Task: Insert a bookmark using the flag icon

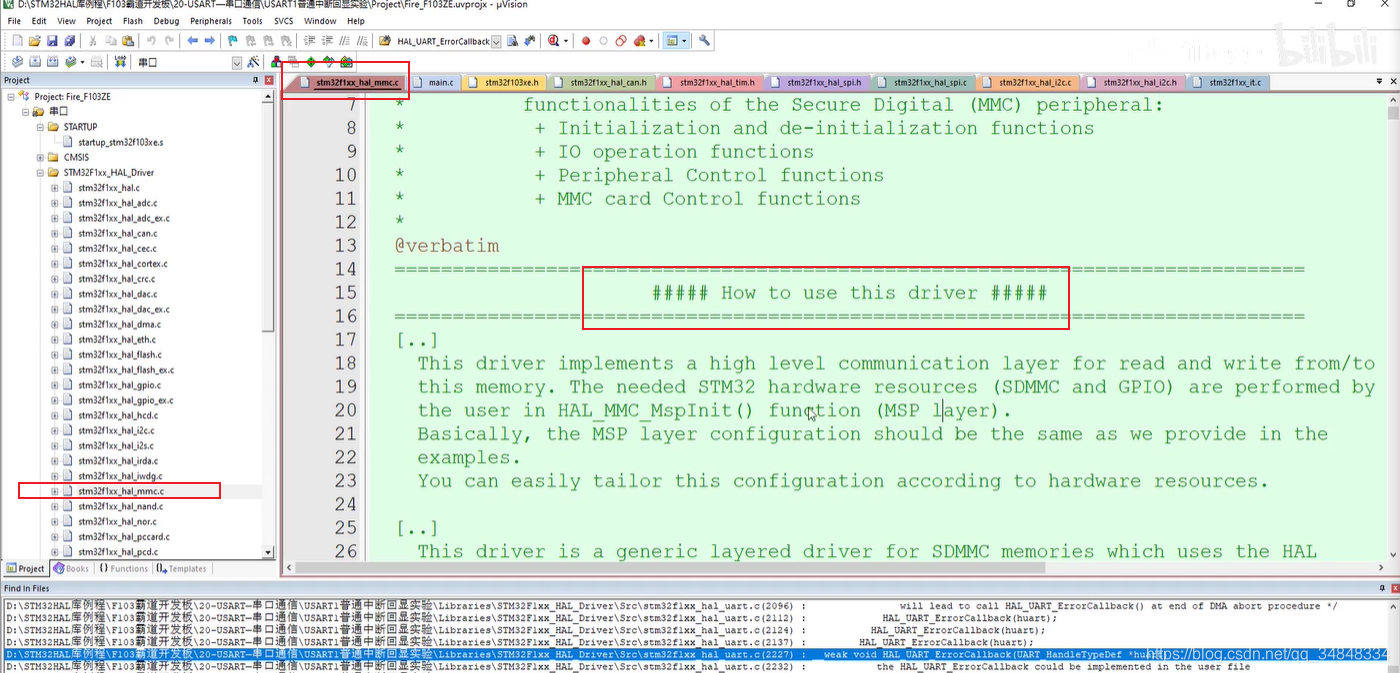Action: (x=233, y=41)
